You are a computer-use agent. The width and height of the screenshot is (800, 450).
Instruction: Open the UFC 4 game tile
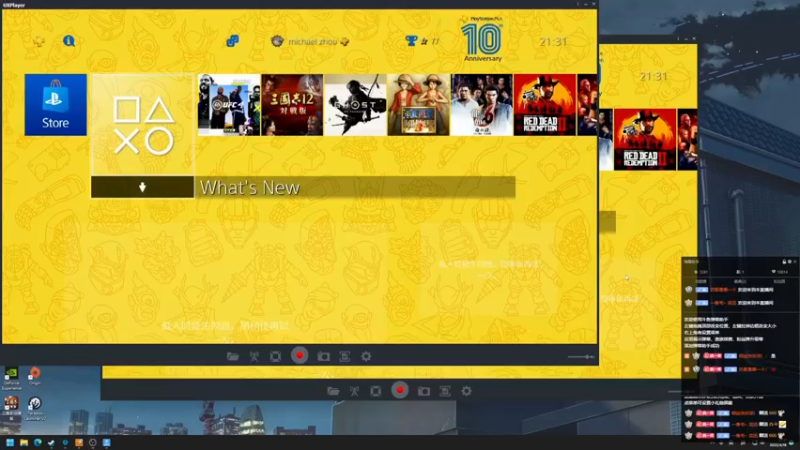click(x=229, y=105)
